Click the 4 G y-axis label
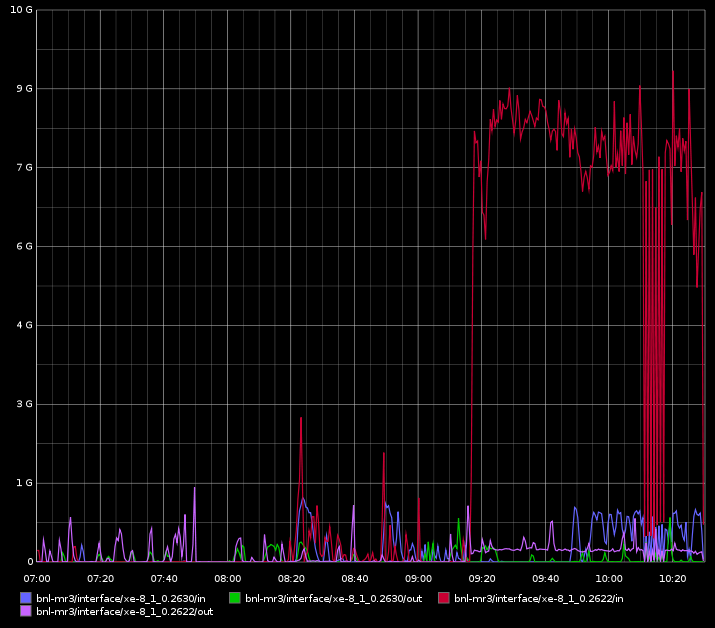The image size is (715, 628). tap(24, 325)
